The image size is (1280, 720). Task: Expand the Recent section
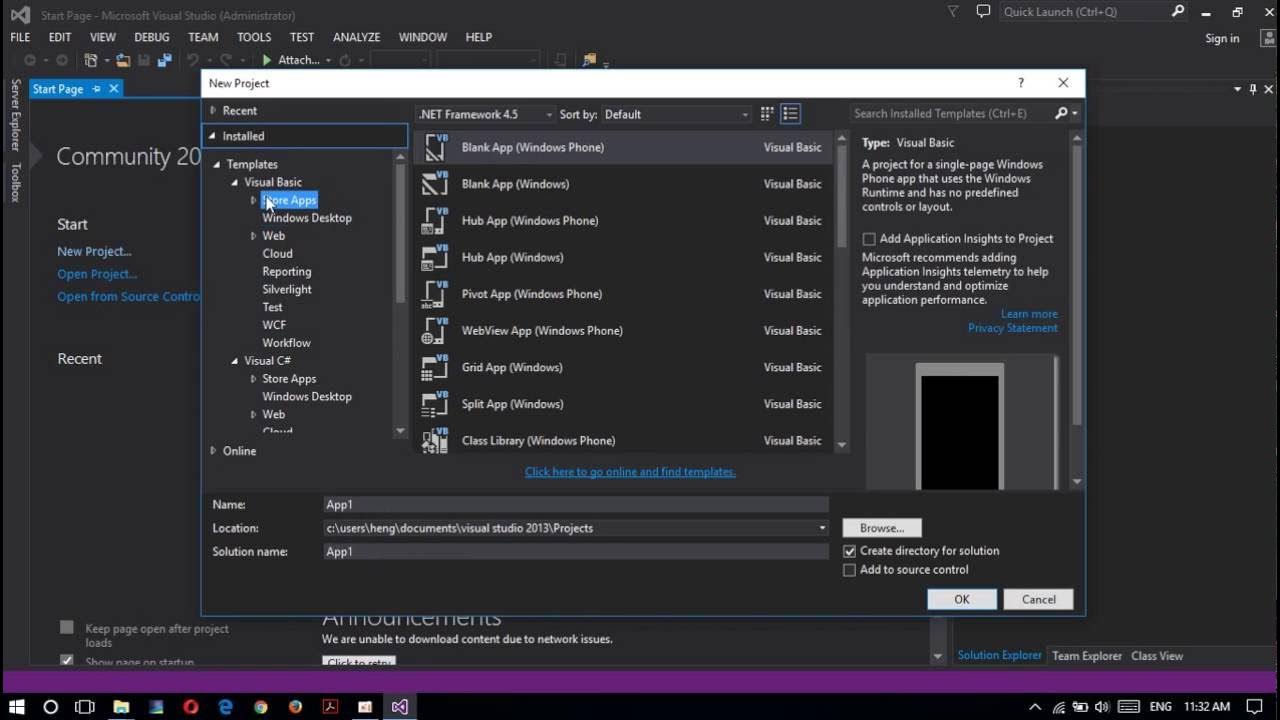coord(213,111)
